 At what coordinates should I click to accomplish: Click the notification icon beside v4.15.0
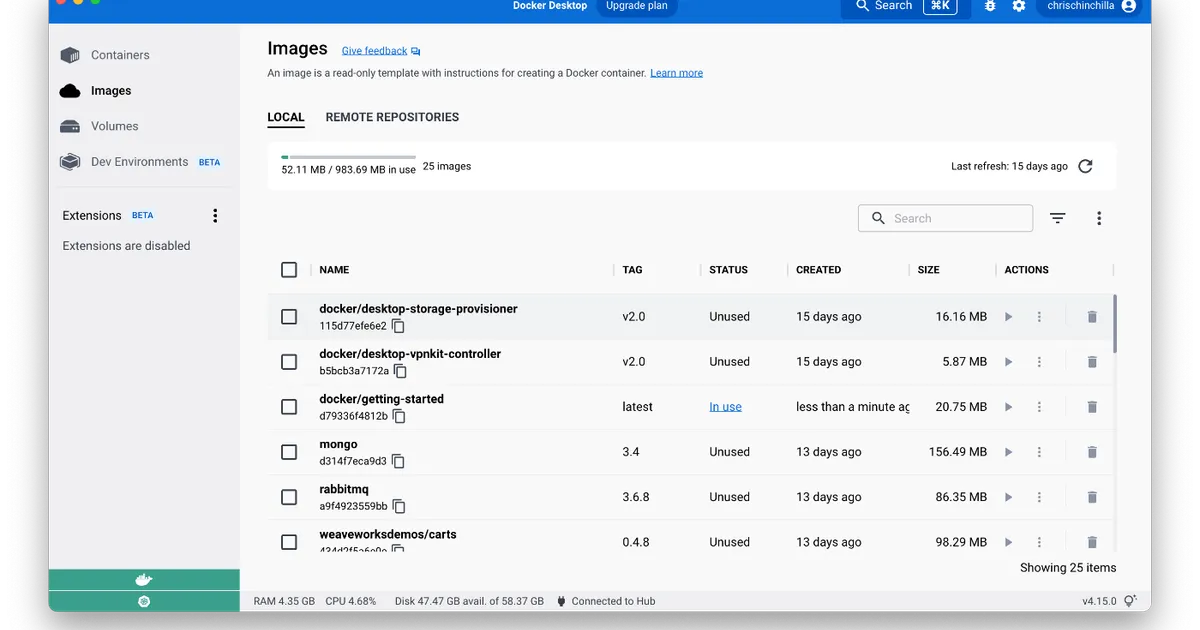1130,601
